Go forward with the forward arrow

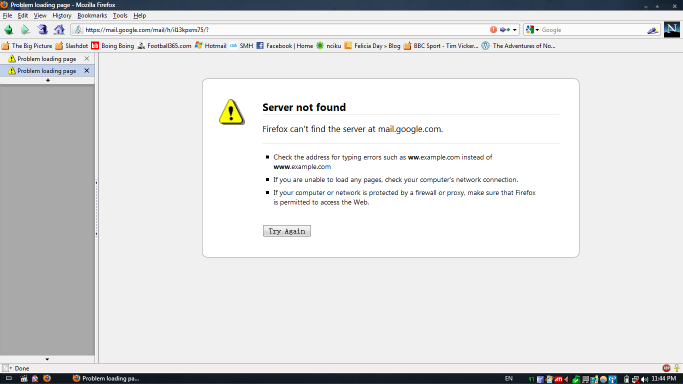(25, 30)
